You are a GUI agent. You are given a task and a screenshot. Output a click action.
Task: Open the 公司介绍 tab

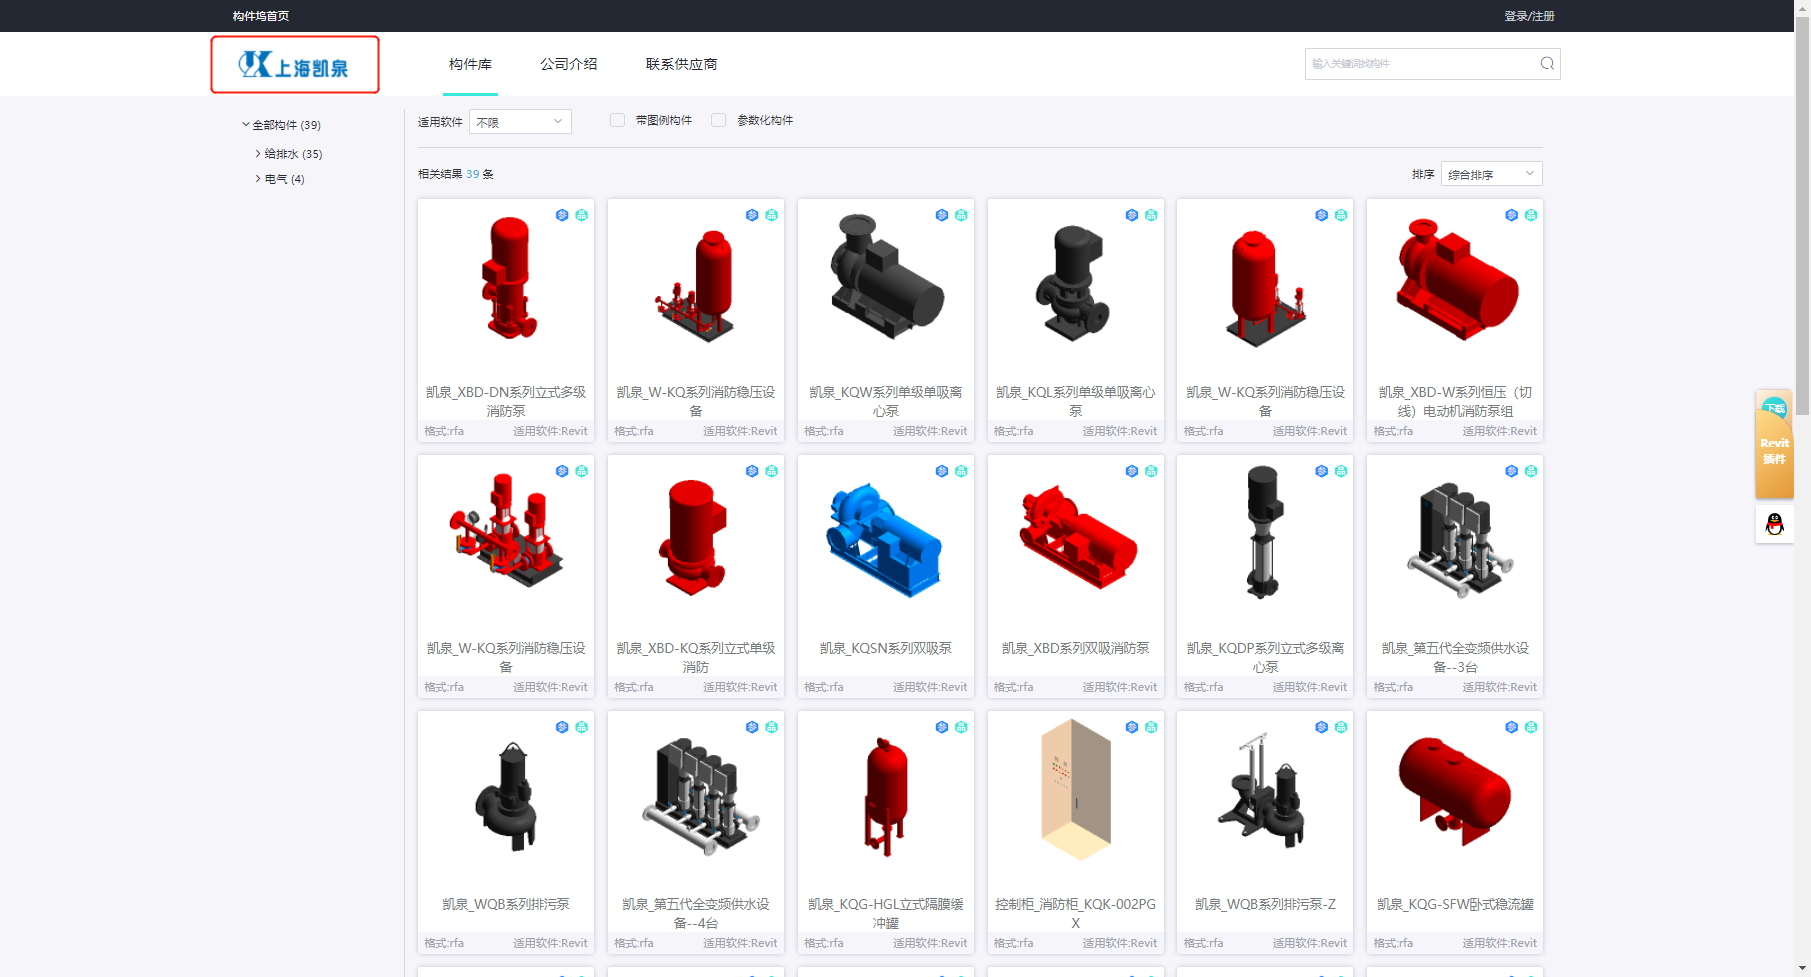[569, 64]
